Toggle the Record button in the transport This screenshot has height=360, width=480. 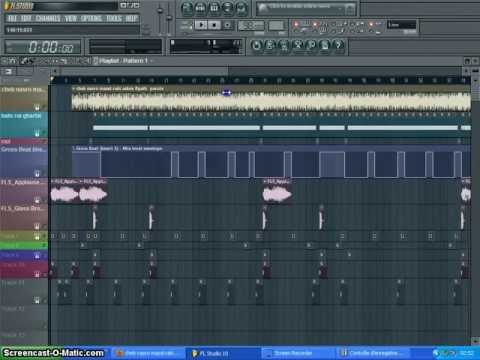pyautogui.click(x=228, y=25)
